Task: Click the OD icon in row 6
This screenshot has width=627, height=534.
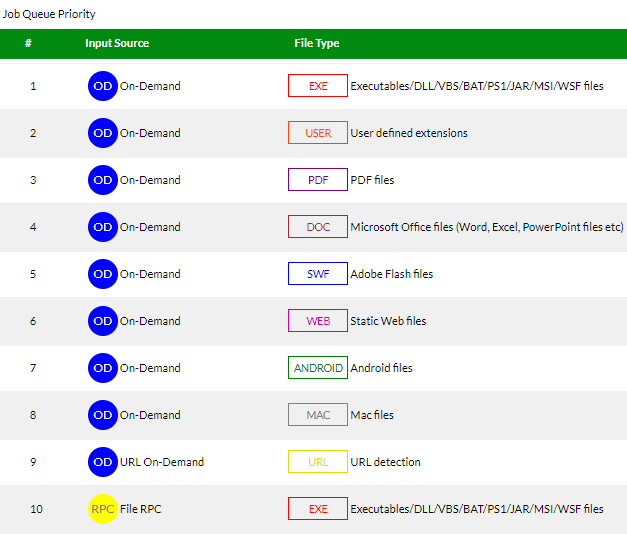Action: pos(103,321)
